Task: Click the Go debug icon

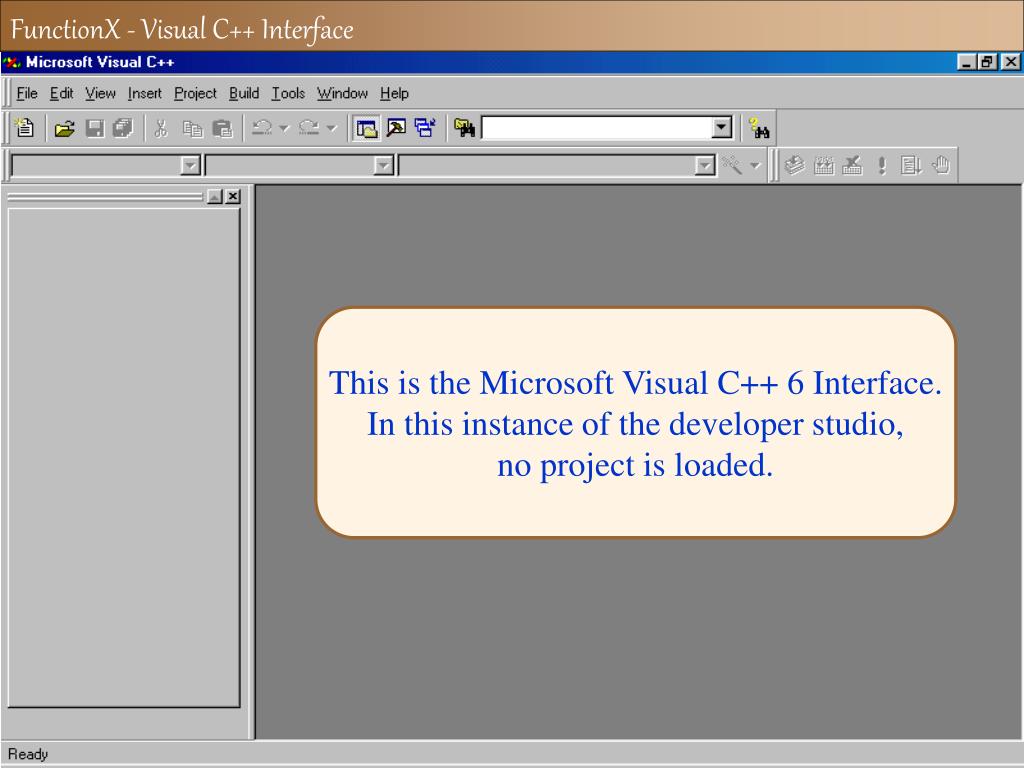Action: tap(910, 165)
